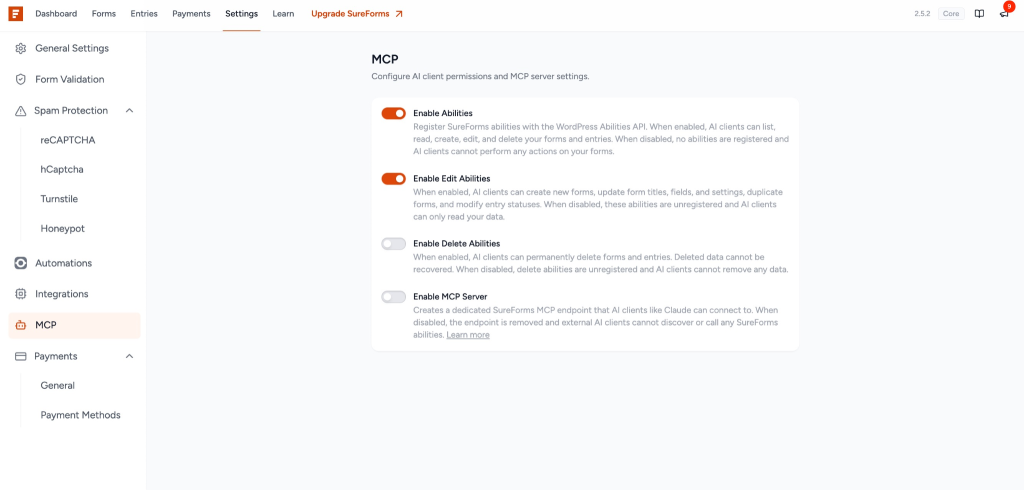The image size is (1024, 490).
Task: Follow the Upgrade SureForms link
Action: click(x=357, y=14)
